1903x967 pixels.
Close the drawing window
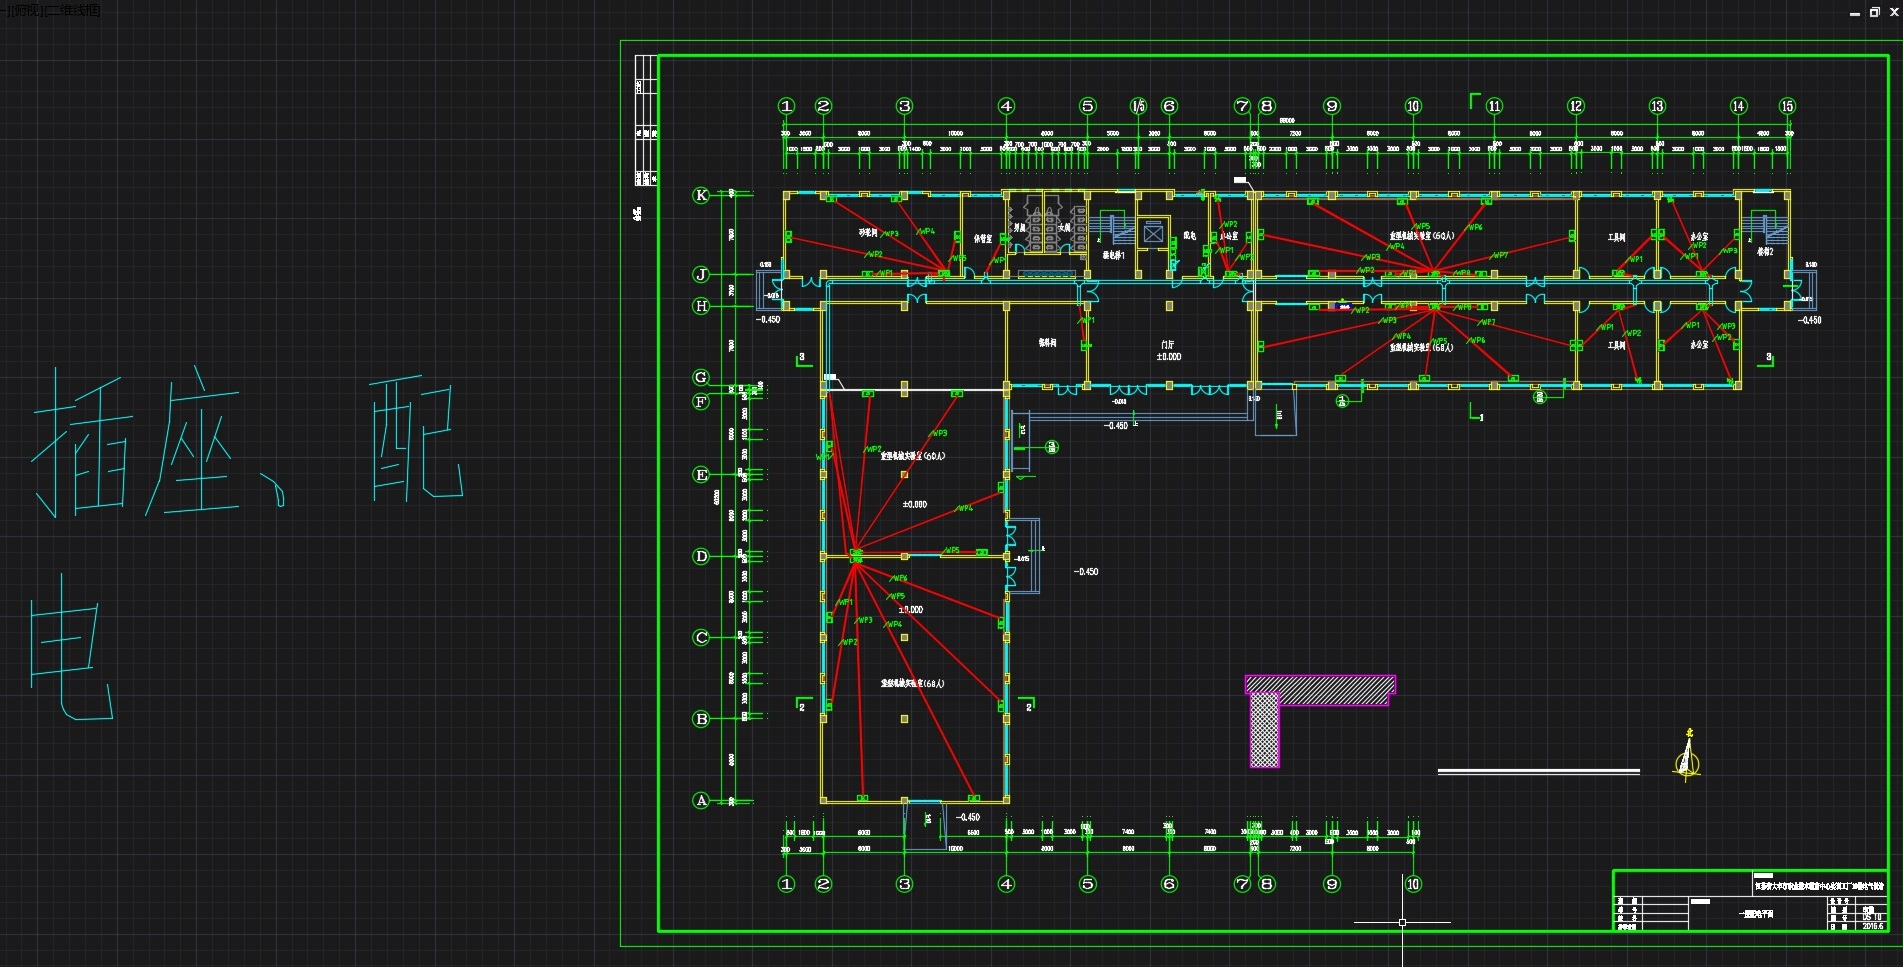click(x=1892, y=13)
